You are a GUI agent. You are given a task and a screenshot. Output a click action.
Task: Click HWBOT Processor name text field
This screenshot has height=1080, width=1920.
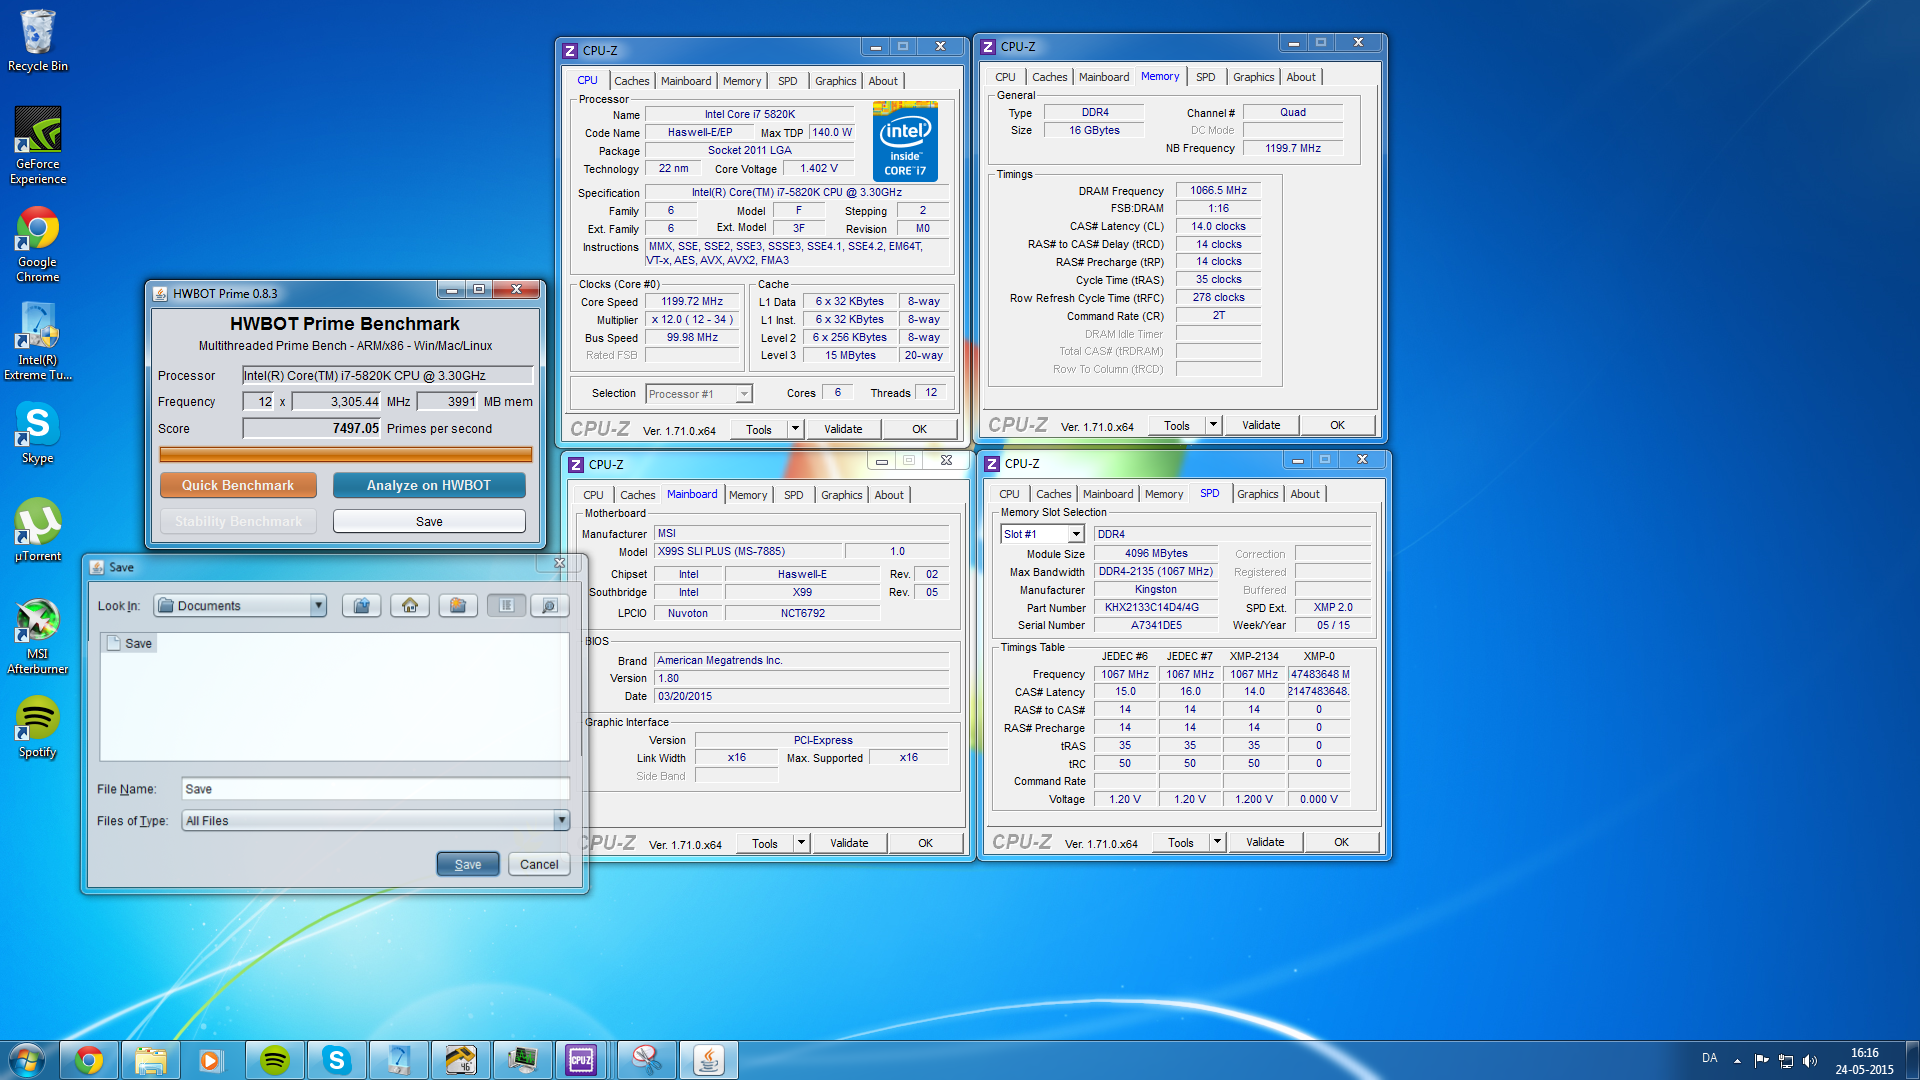[x=387, y=375]
